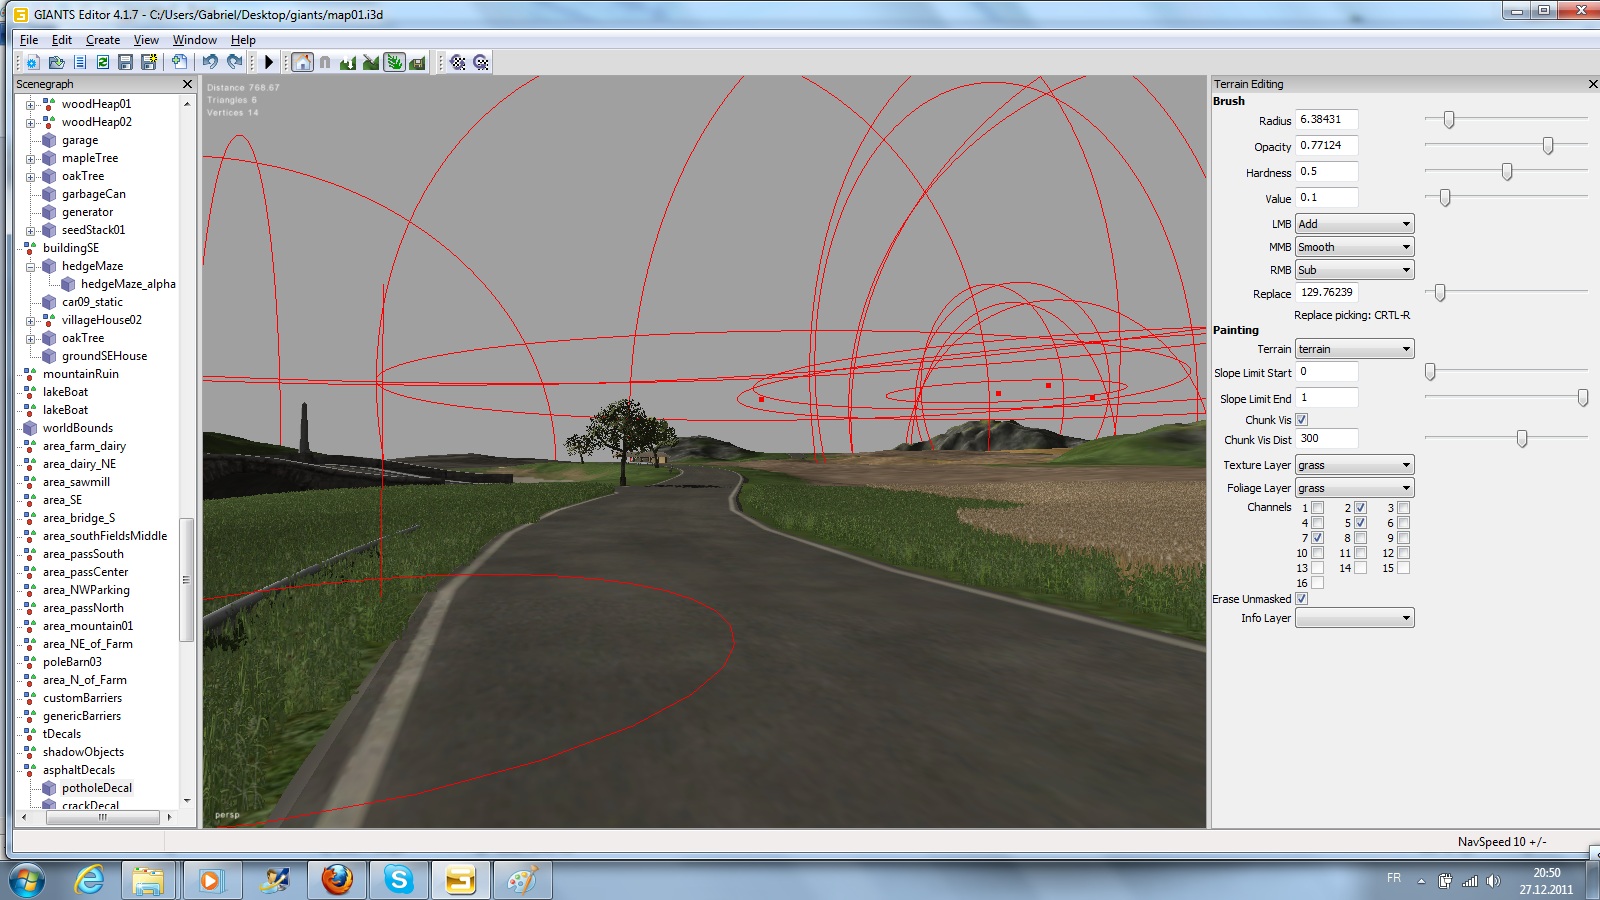Enable foliage channel 10 checkbox
The width and height of the screenshot is (1600, 900).
pyautogui.click(x=1318, y=553)
